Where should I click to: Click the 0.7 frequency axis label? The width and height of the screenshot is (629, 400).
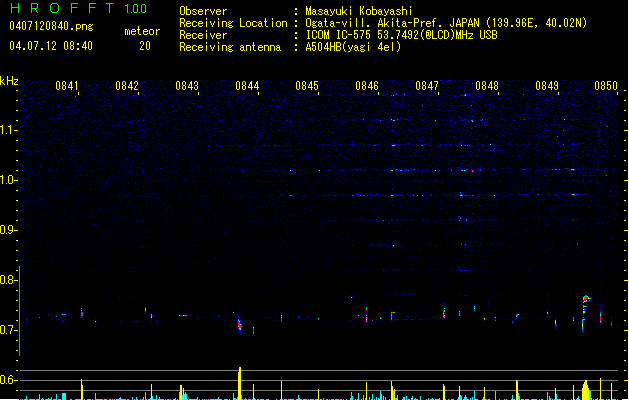[8, 330]
